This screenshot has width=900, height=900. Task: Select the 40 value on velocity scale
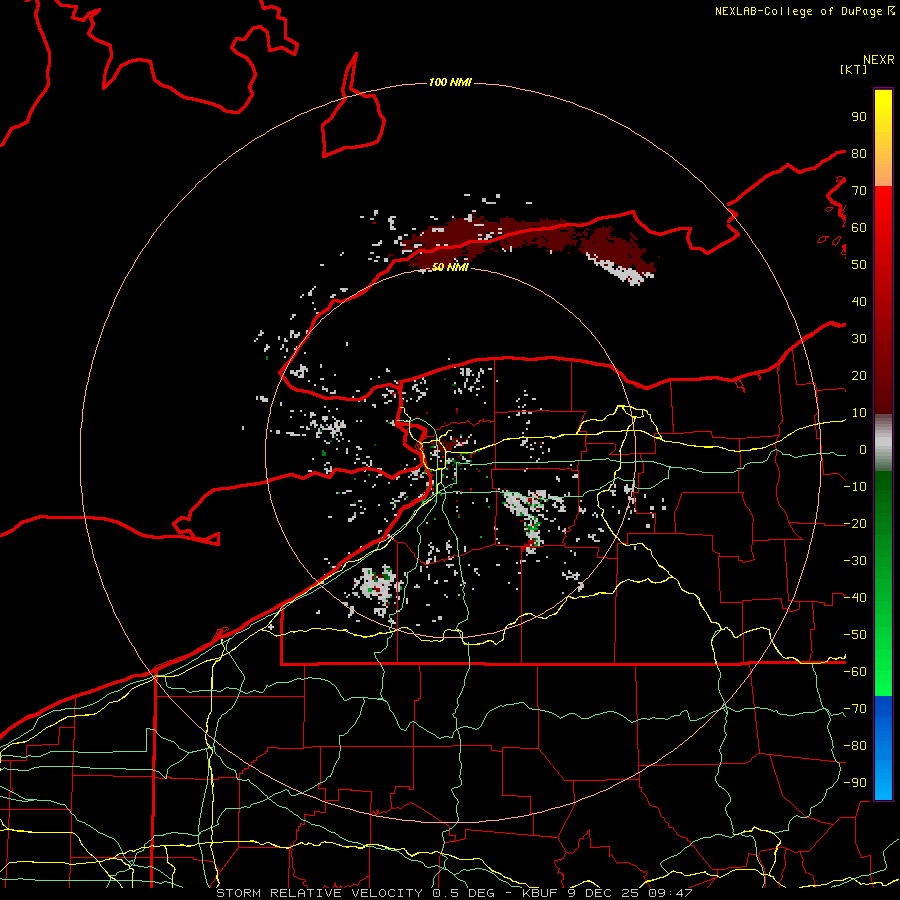click(859, 302)
